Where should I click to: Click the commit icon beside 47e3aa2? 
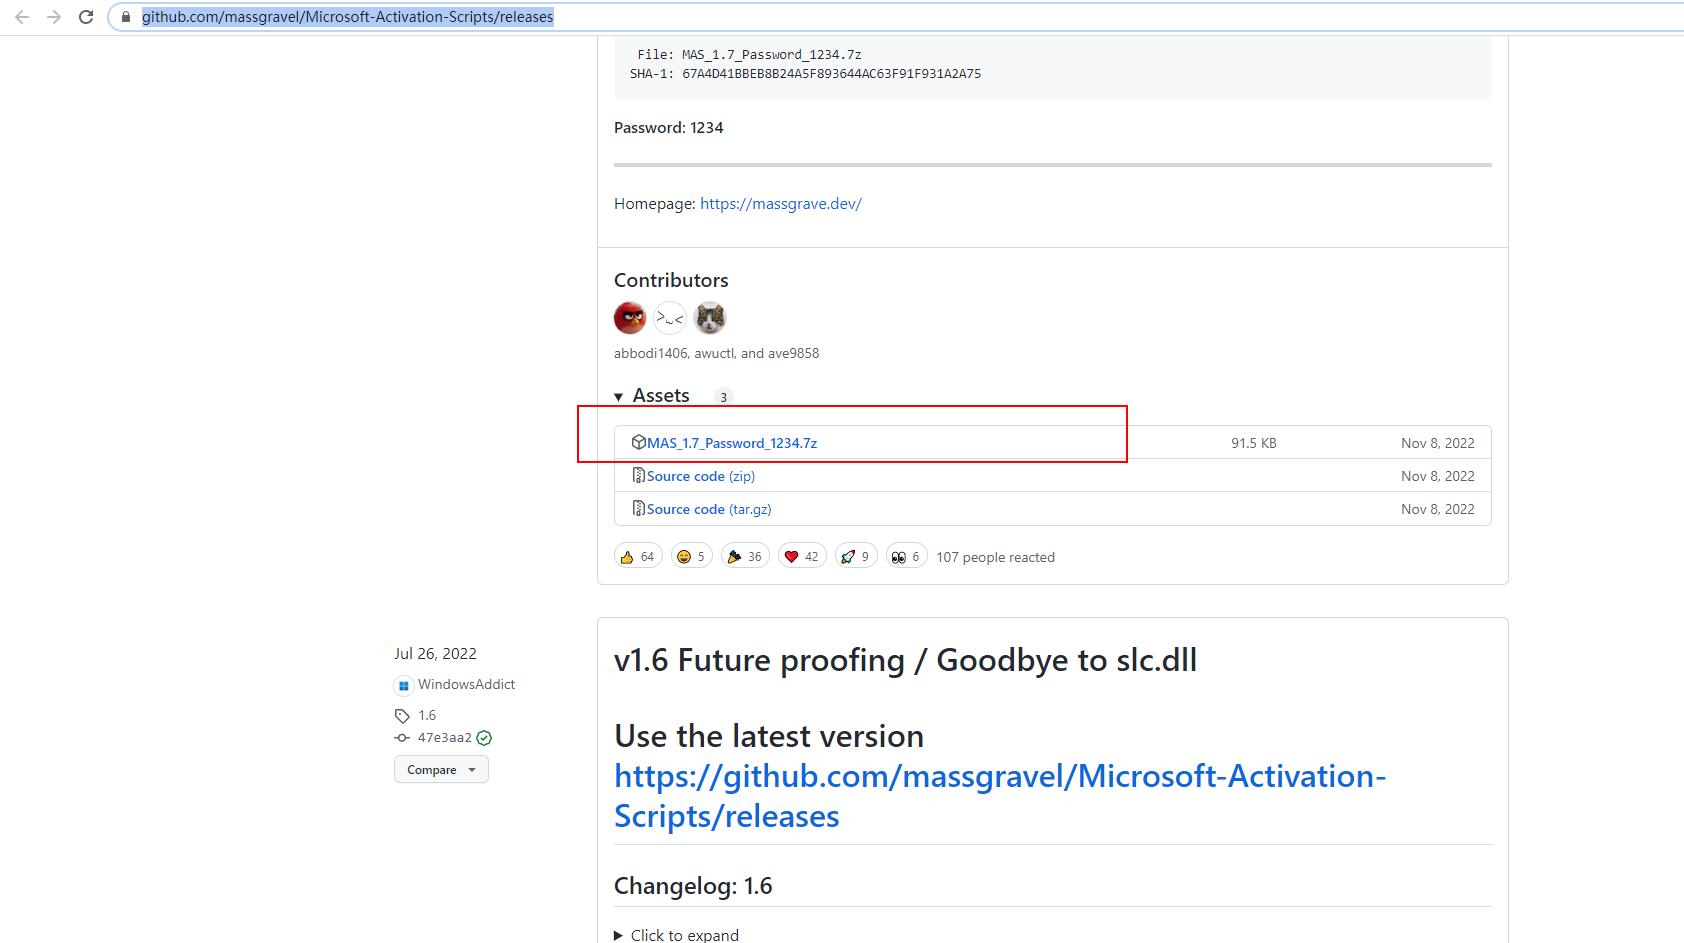[402, 738]
